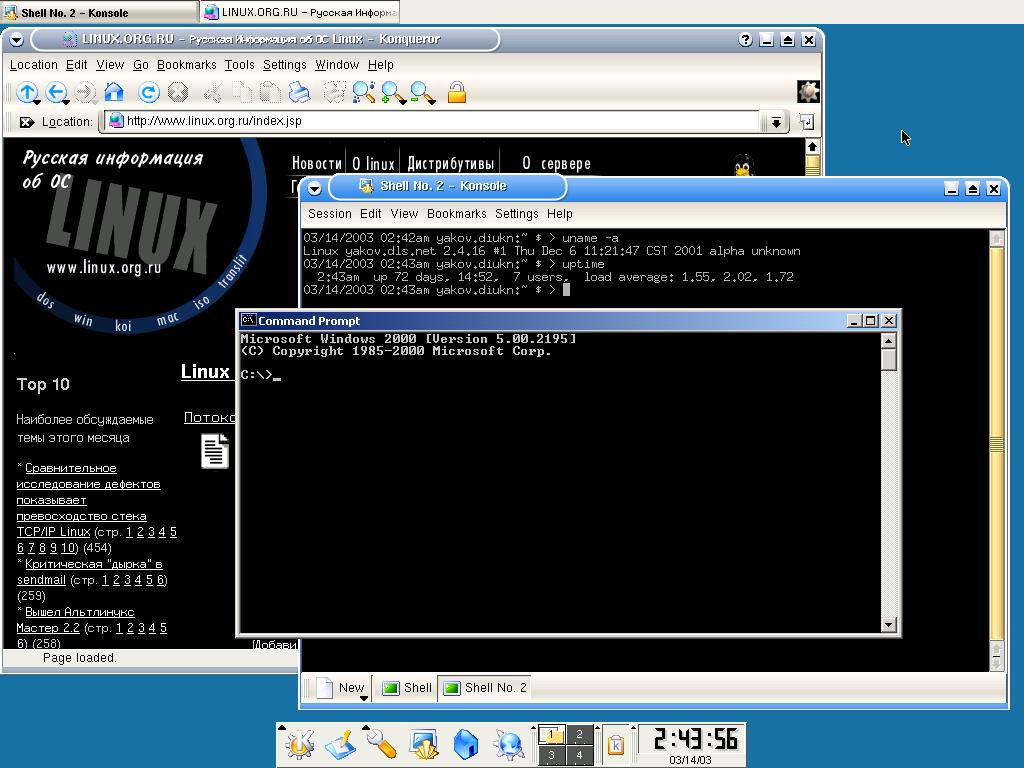Open Konsole window menu arrow in title bar
Screen dimensions: 1024x768
[314, 188]
